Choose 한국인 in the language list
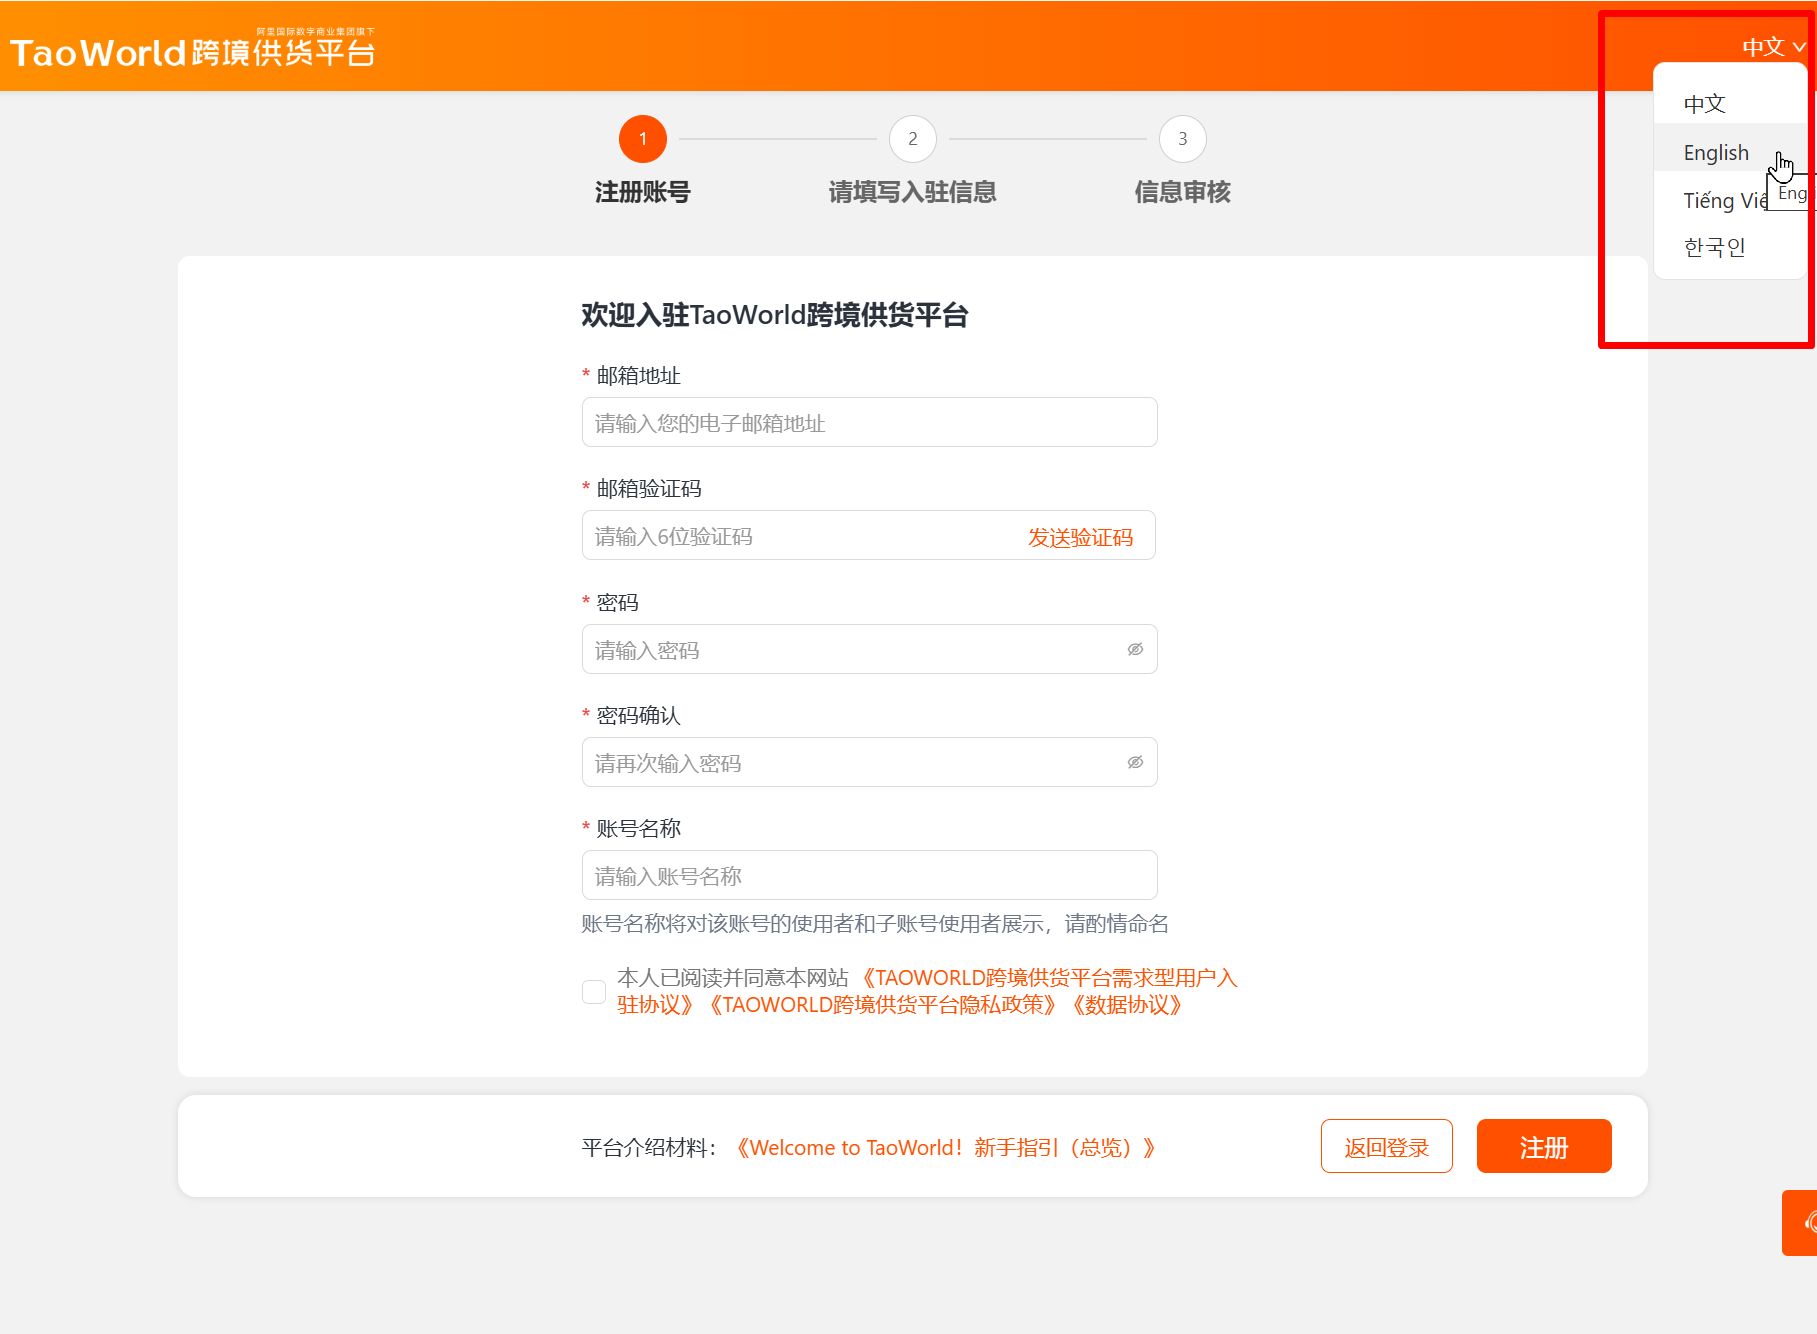This screenshot has height=1334, width=1817. [x=1714, y=248]
